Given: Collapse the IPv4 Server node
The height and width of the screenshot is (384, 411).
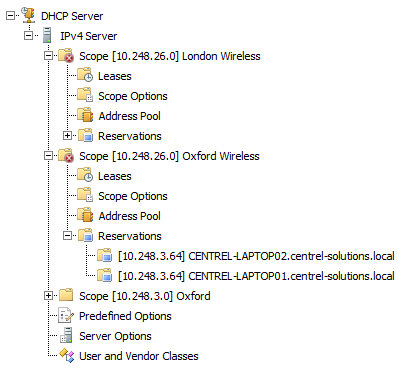Looking at the screenshot, I should (x=29, y=35).
